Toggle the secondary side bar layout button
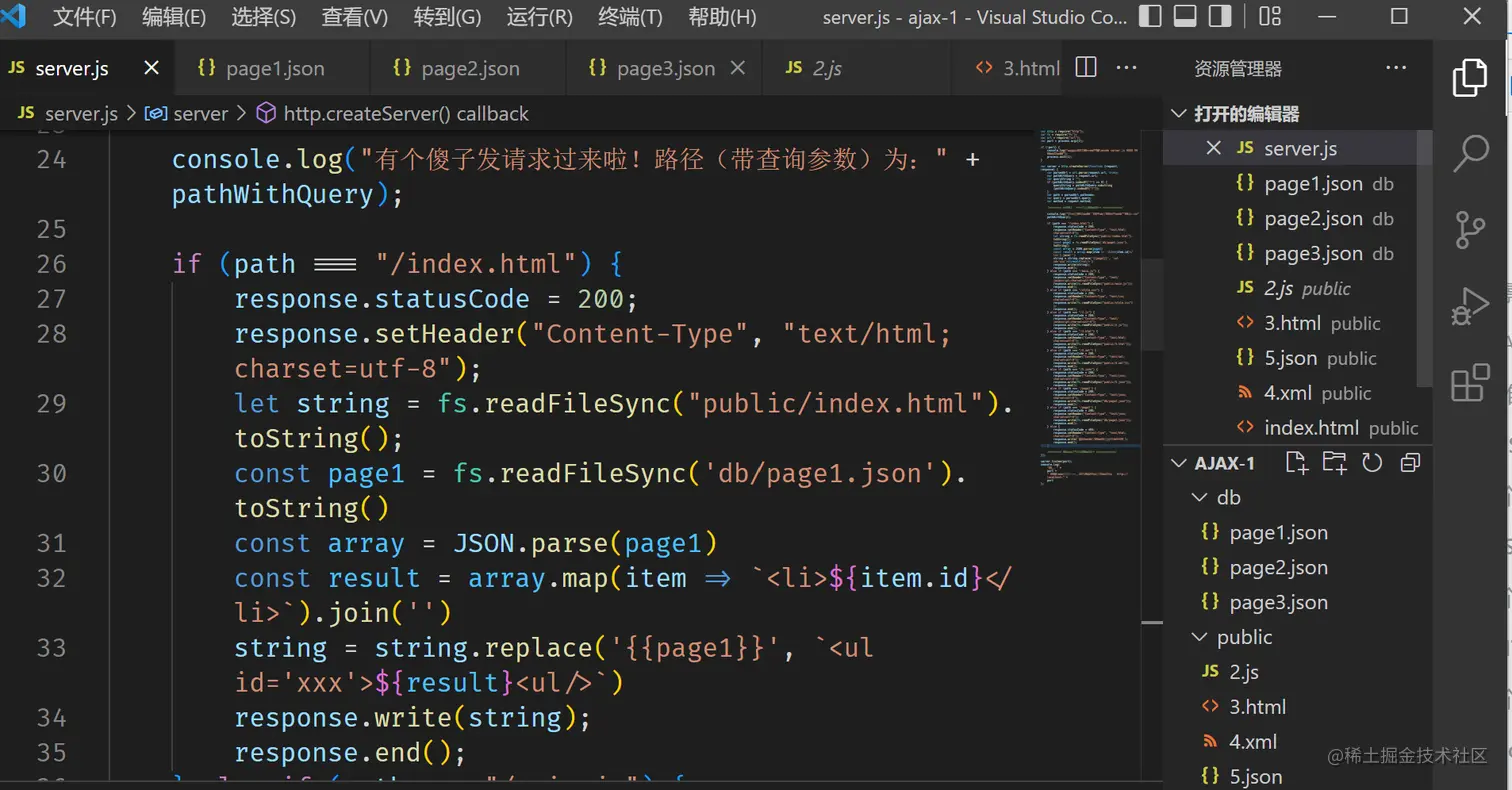The image size is (1512, 790). click(1219, 17)
